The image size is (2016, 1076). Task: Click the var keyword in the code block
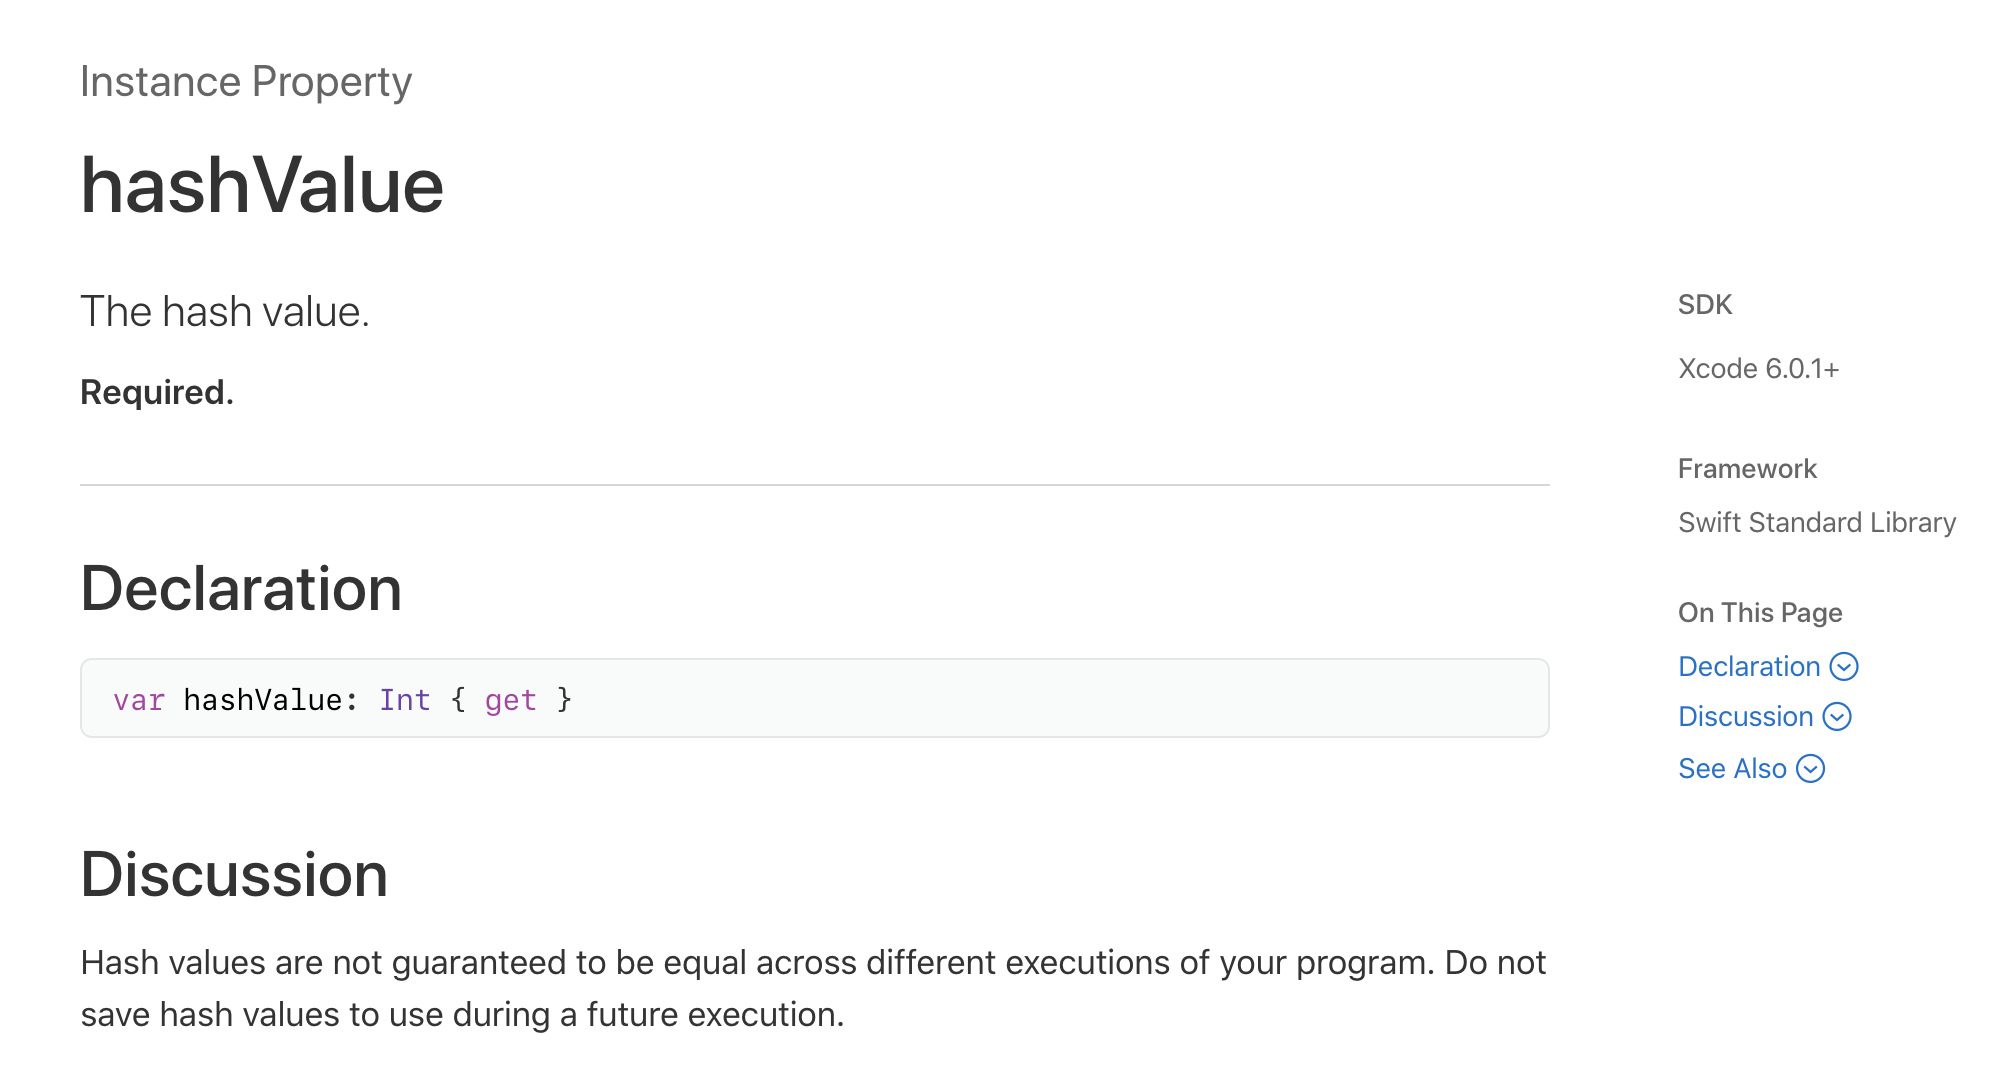138,700
